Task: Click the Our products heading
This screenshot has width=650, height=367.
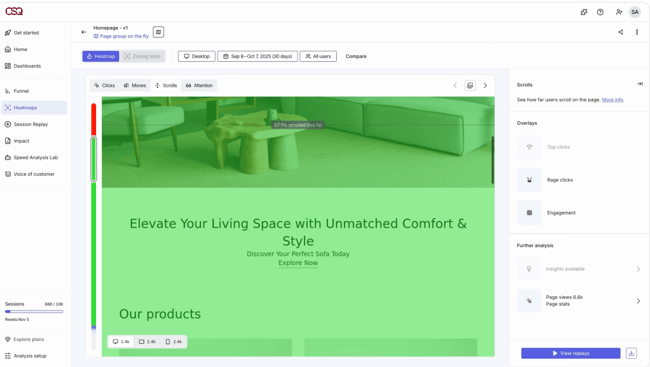Action: click(160, 314)
